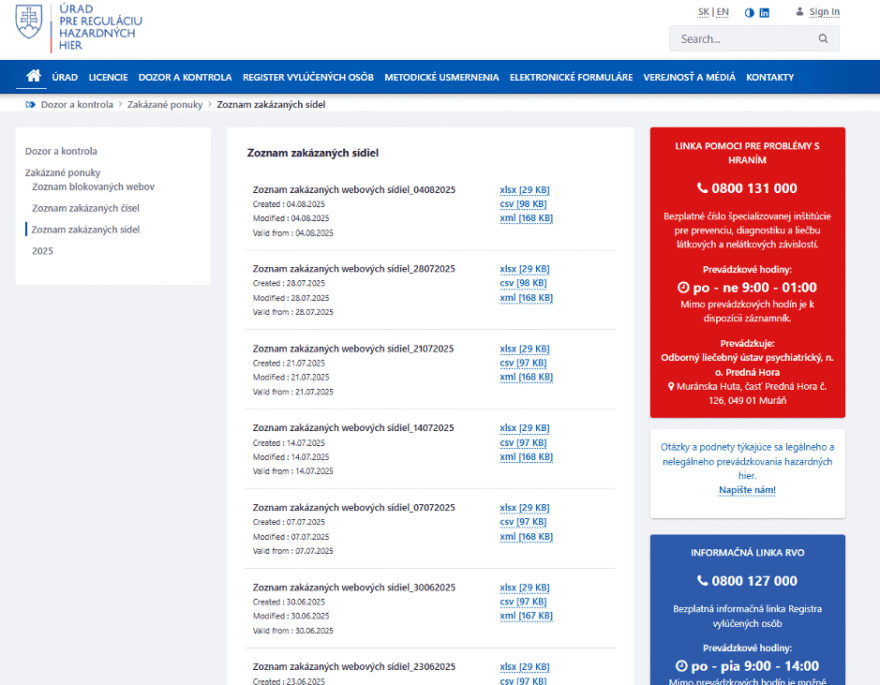Open REGISTER VYLÚČENÝCH OSÔB menu
This screenshot has width=880, height=685.
point(308,77)
